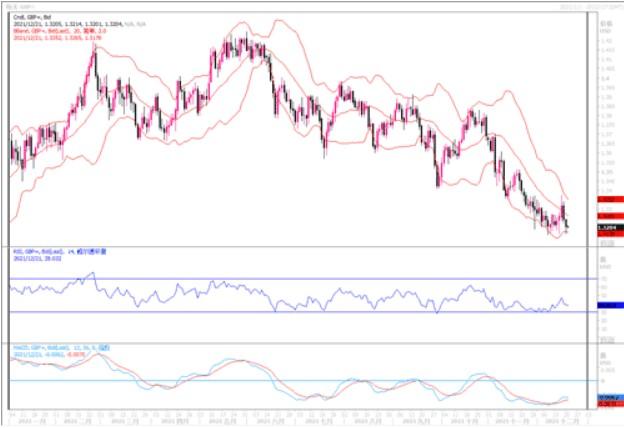This screenshot has height=428, width=624.
Task: Click the black 1.3204 current price tag
Action: click(x=605, y=229)
